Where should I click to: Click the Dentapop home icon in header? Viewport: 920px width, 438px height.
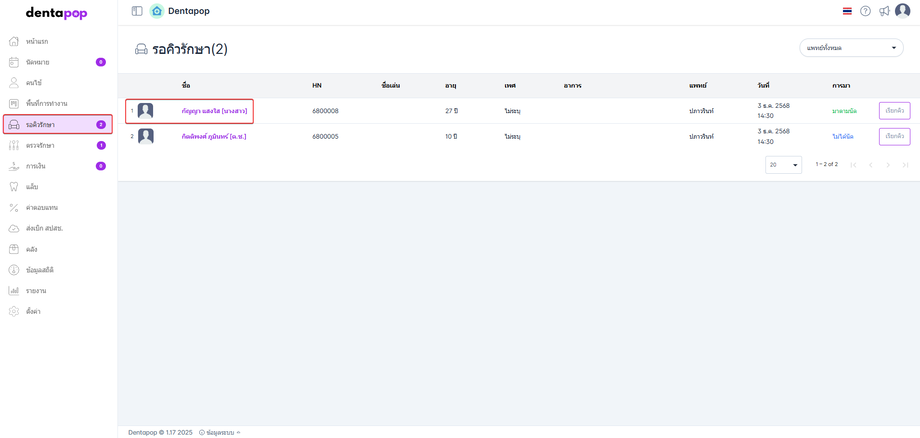(157, 11)
